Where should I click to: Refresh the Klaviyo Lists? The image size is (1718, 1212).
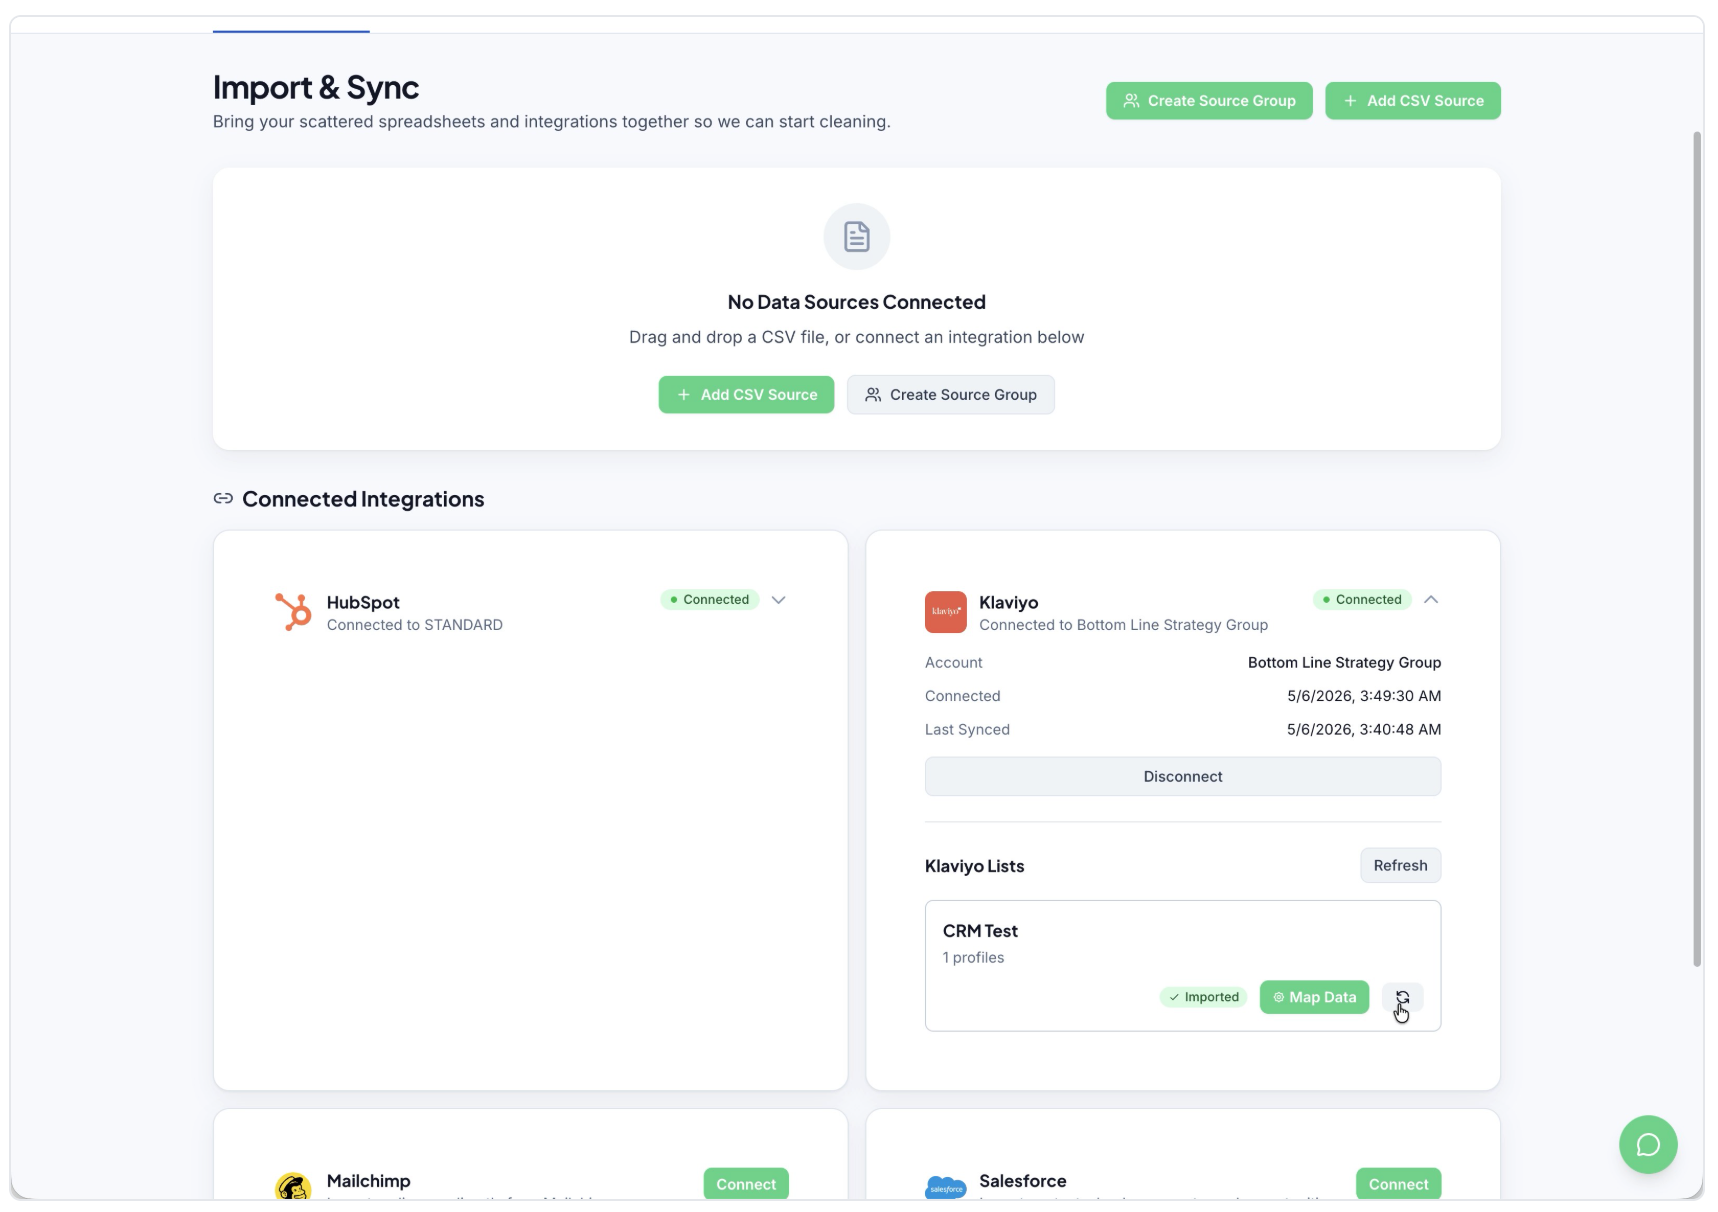(1400, 866)
